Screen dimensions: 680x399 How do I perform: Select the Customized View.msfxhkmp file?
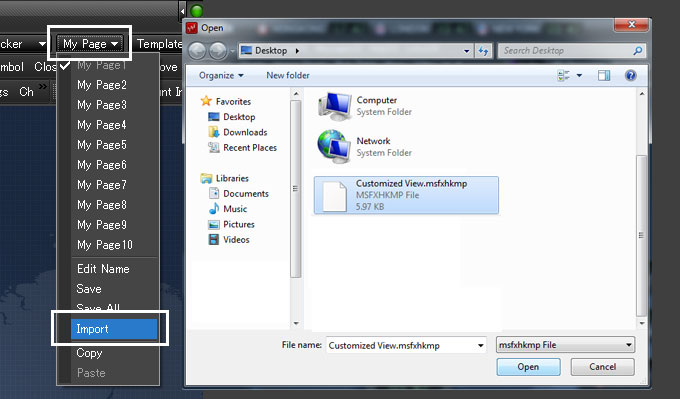[x=406, y=195]
